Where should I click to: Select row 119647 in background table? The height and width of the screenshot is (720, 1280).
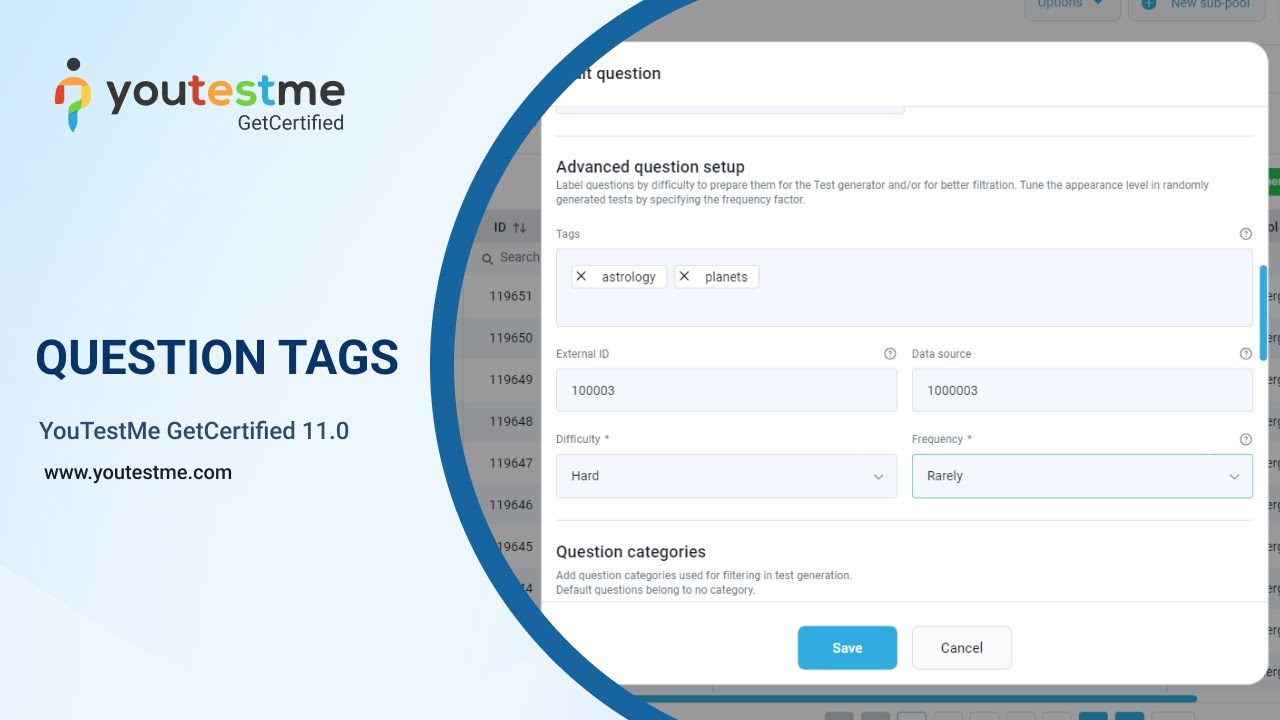510,464
